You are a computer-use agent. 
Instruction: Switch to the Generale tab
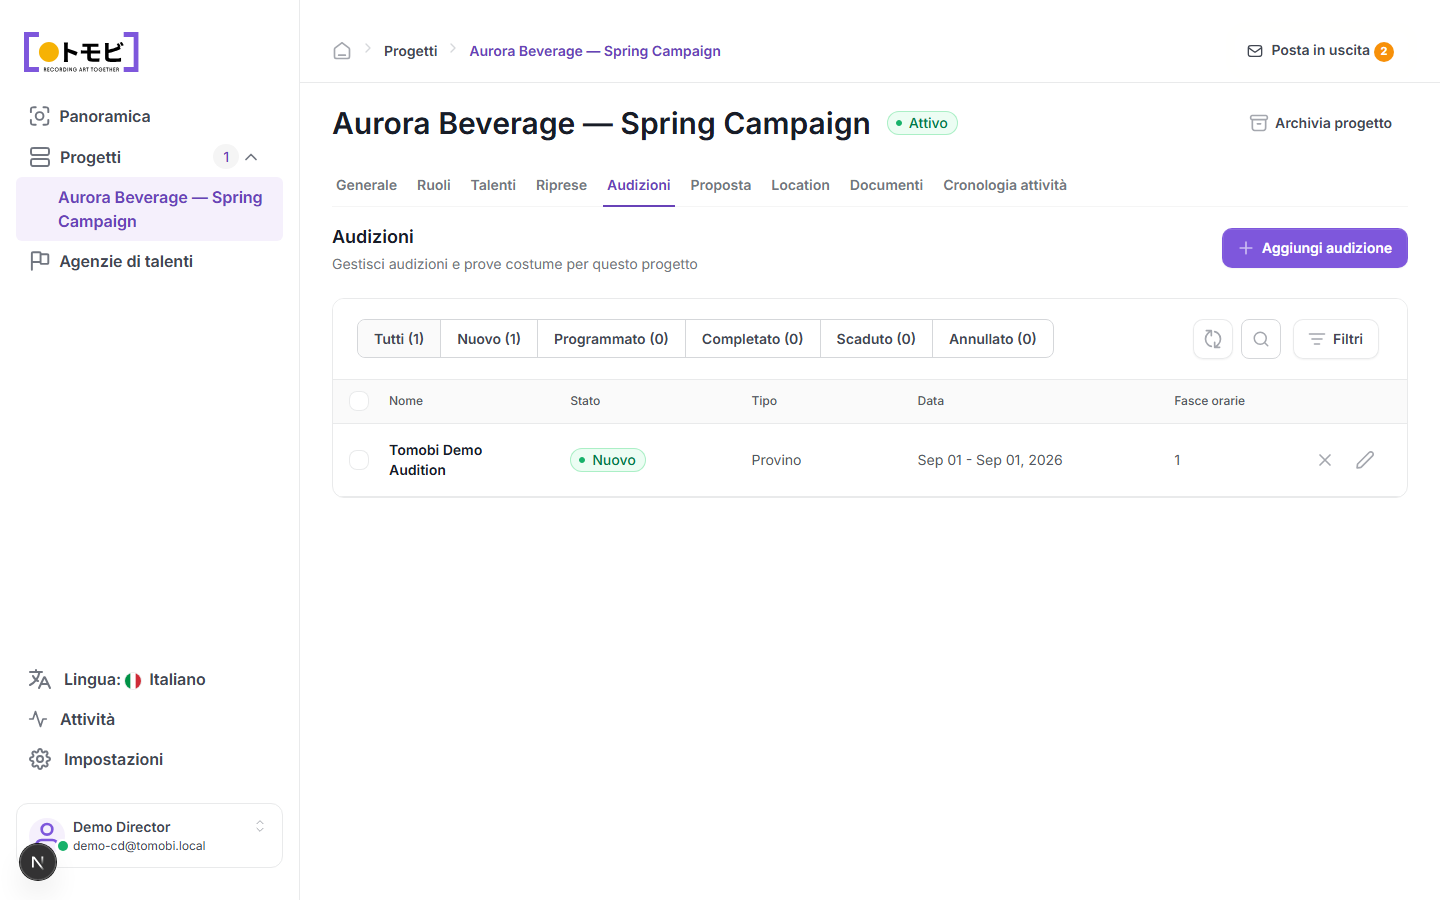pyautogui.click(x=366, y=185)
